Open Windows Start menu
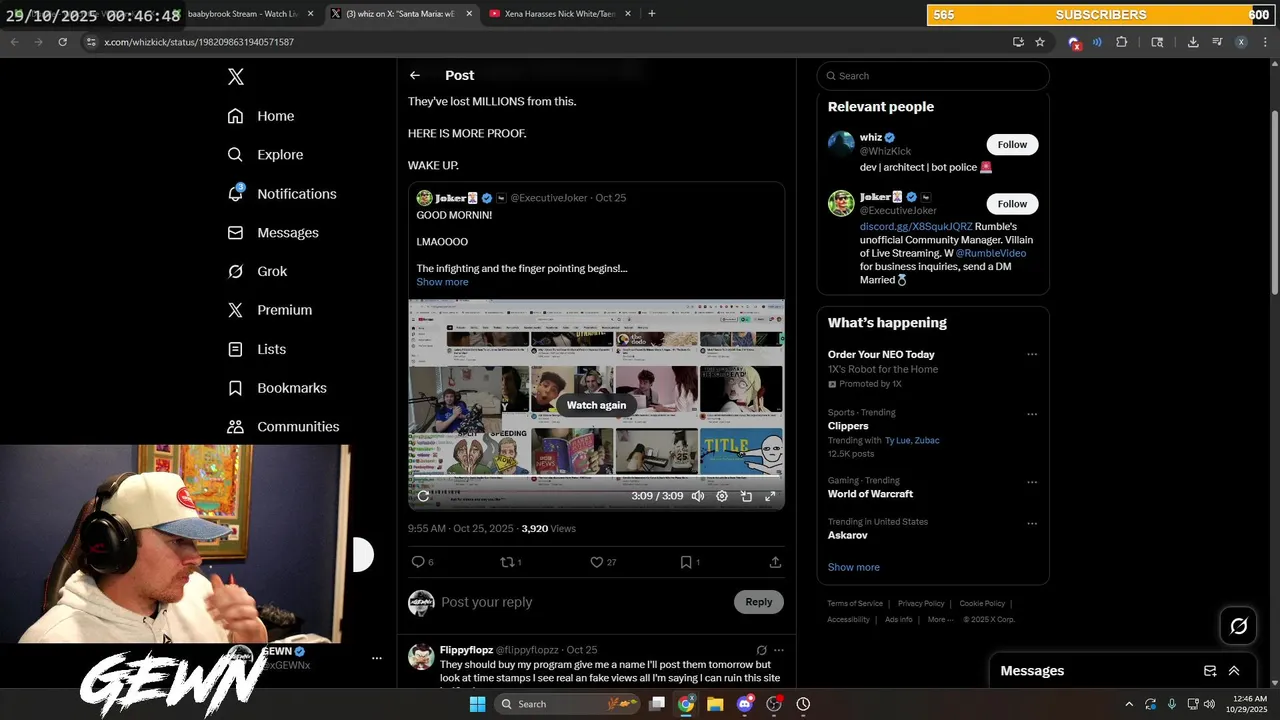Image resolution: width=1280 pixels, height=720 pixels. click(x=478, y=704)
